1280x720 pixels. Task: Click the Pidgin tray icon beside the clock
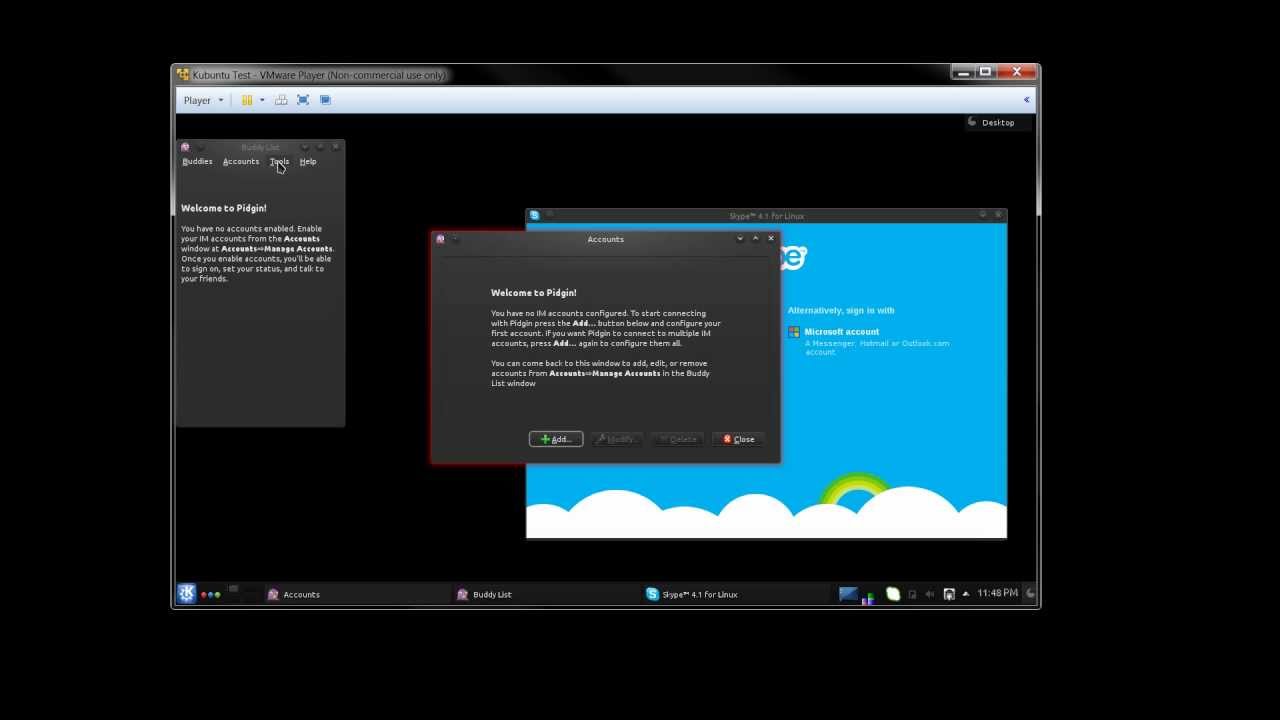(x=949, y=594)
